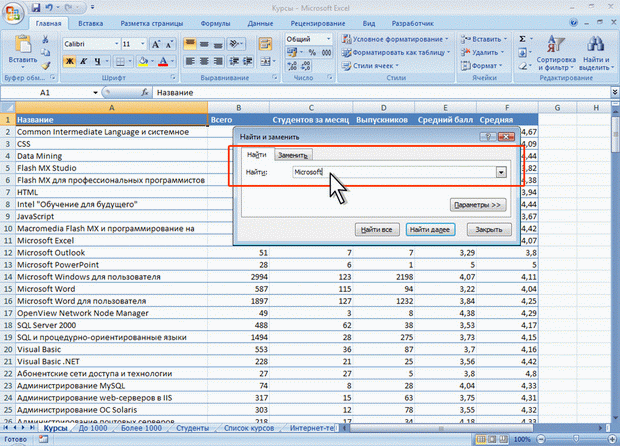Open the font size 11 dropdown

coord(143,44)
